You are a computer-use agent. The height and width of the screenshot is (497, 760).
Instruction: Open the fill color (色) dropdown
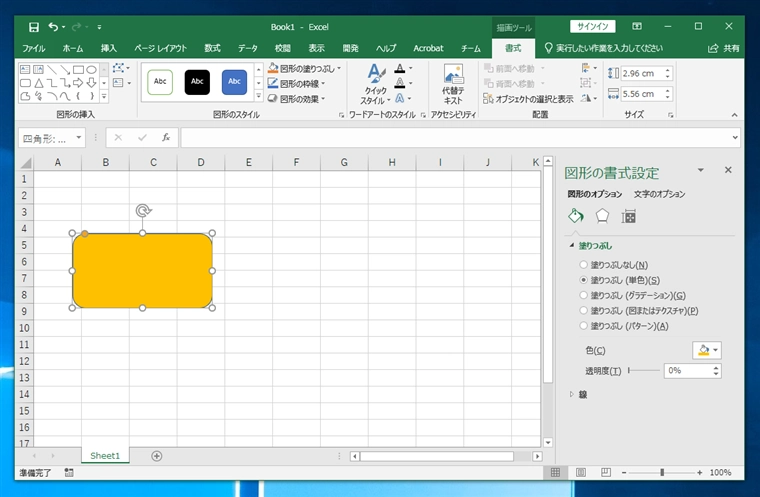707,350
